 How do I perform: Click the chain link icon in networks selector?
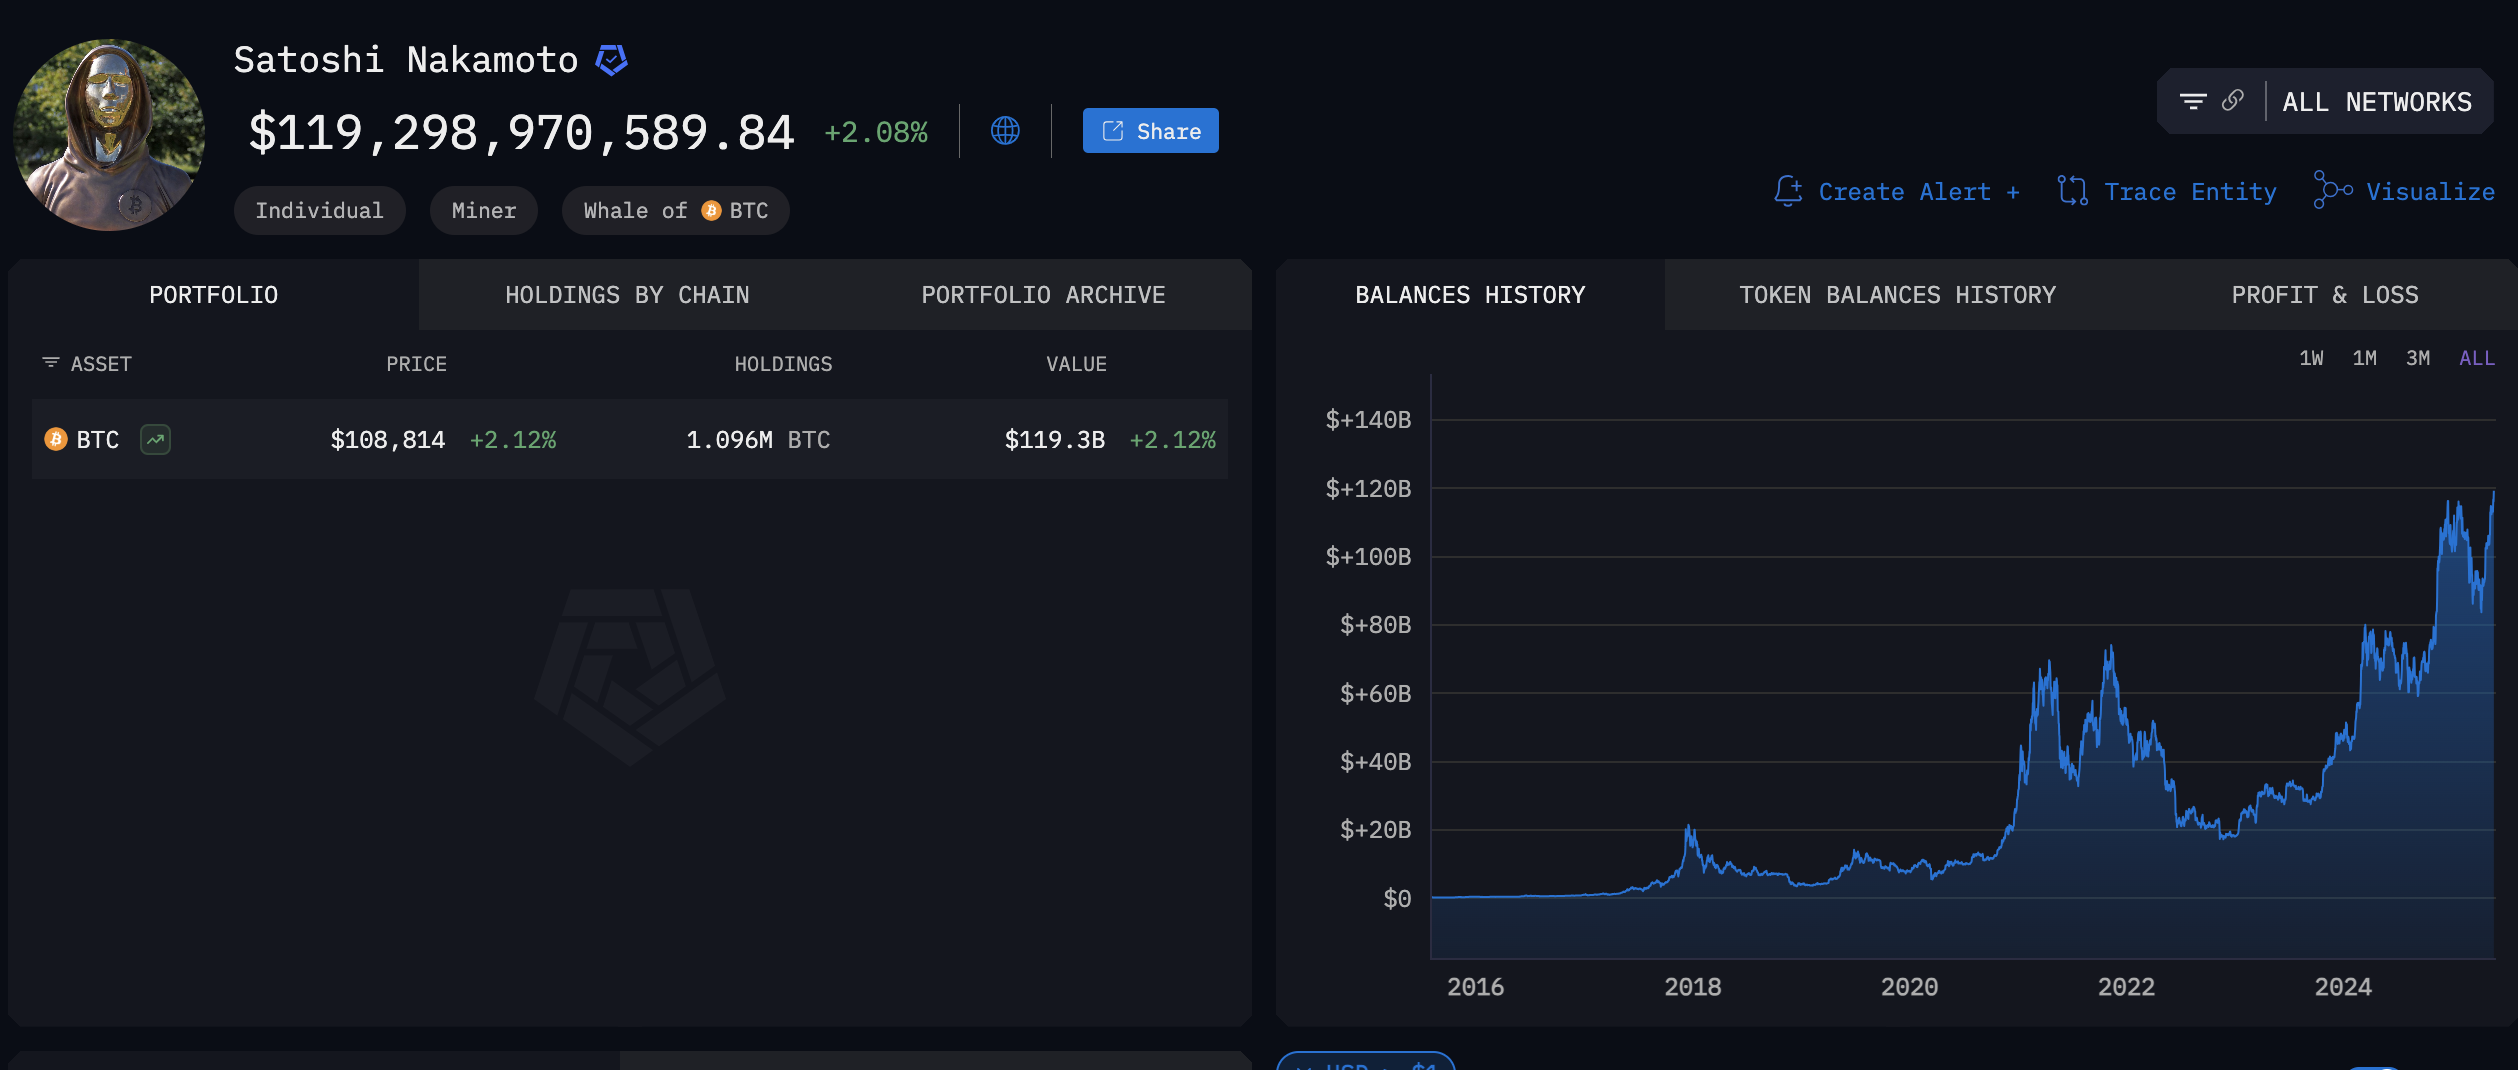point(2233,101)
